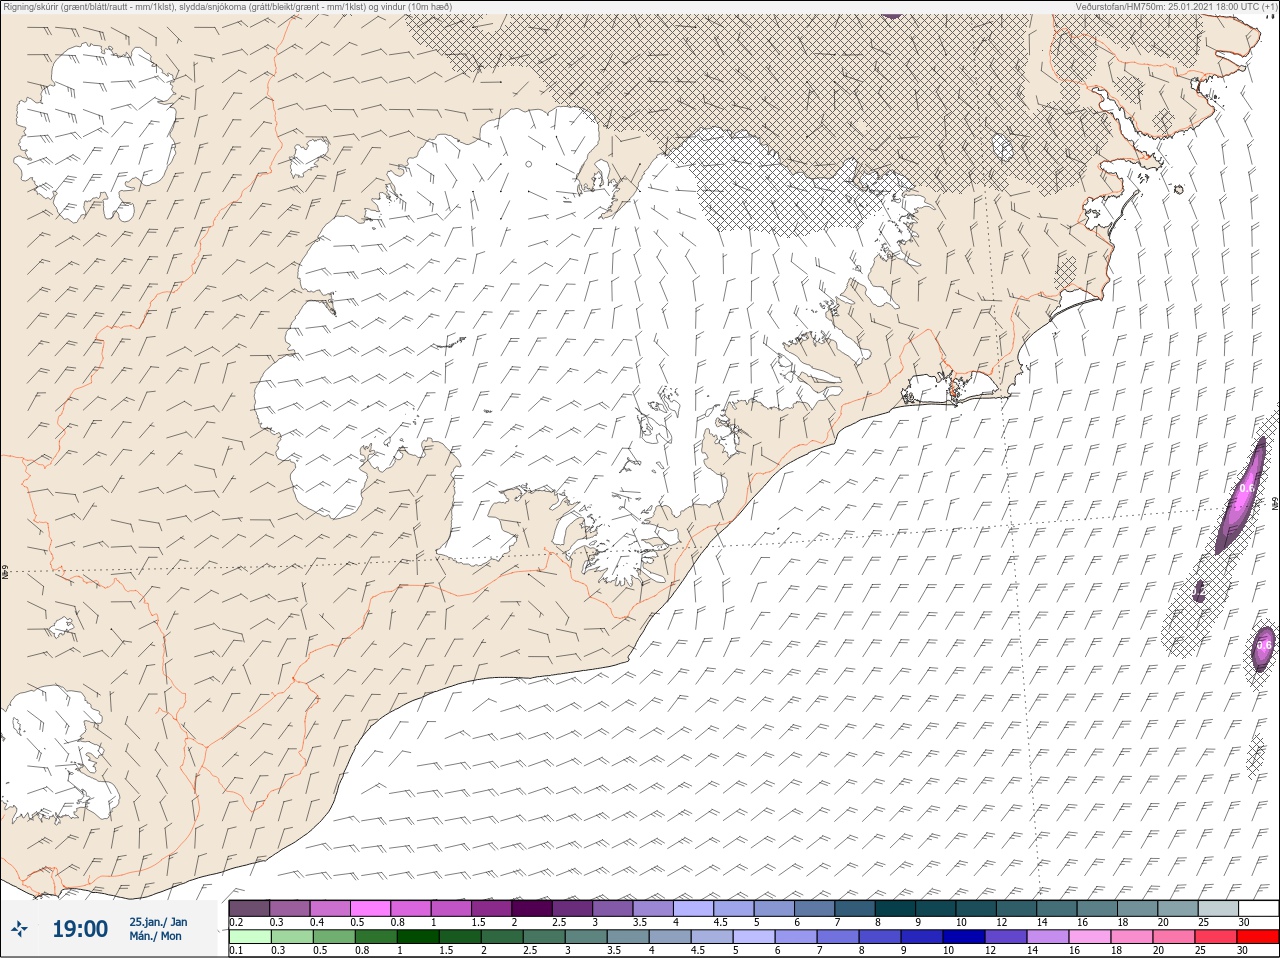Click the dark purple upper-row swatch between 2 and 2.5
Image resolution: width=1280 pixels, height=958 pixels.
click(532, 908)
